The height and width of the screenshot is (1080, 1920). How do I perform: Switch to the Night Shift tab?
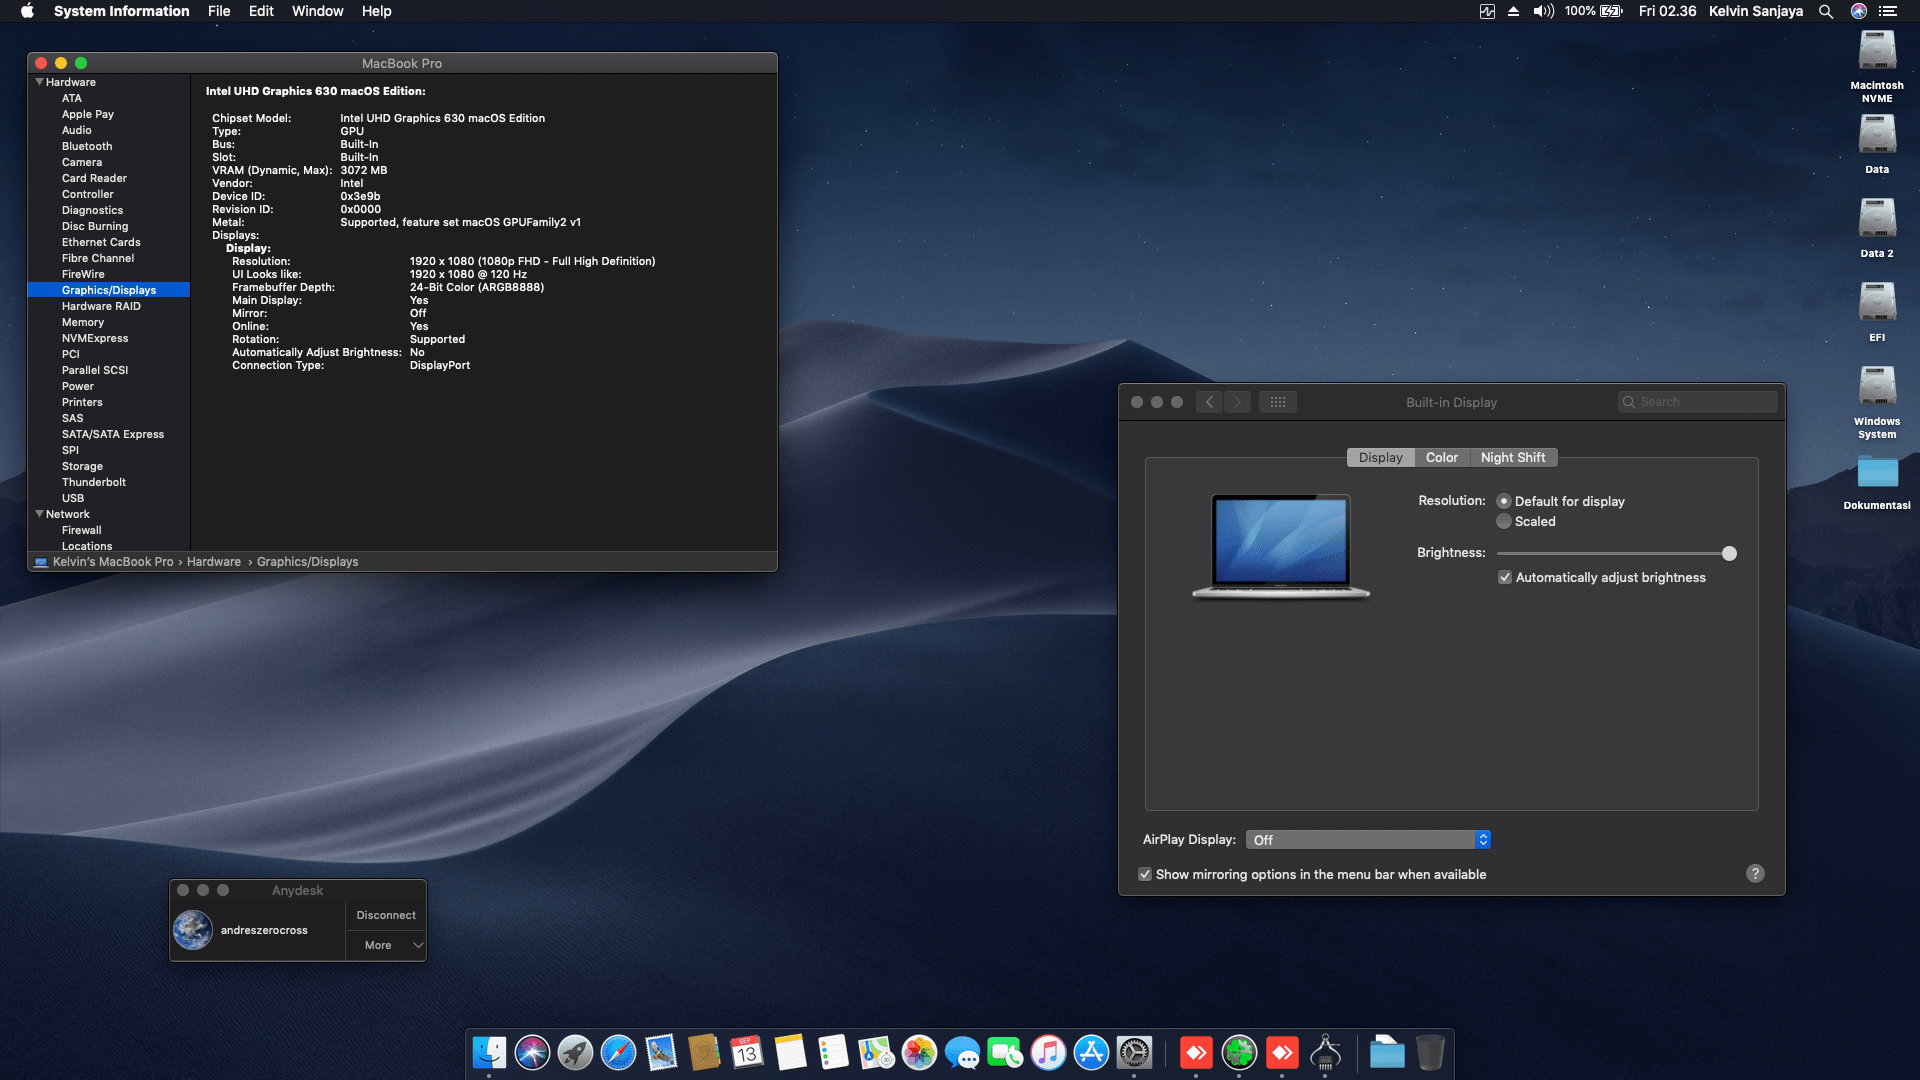(1512, 458)
